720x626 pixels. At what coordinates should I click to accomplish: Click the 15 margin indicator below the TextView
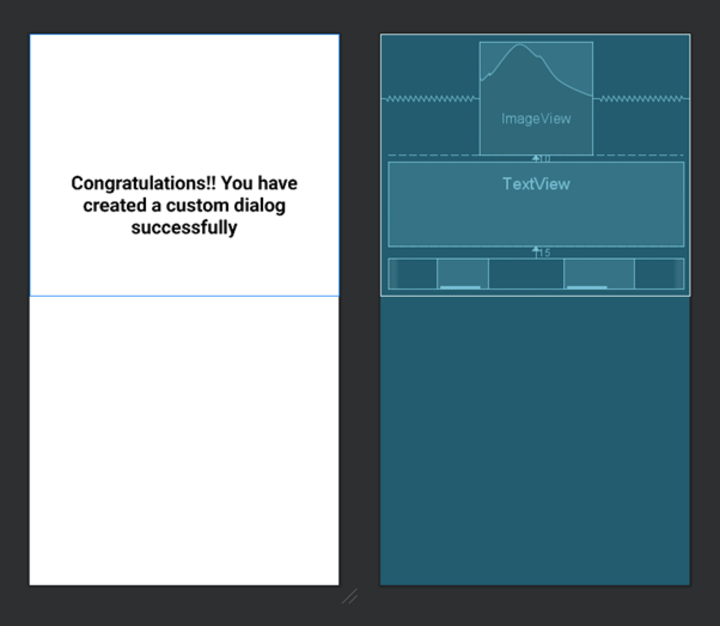tap(541, 253)
